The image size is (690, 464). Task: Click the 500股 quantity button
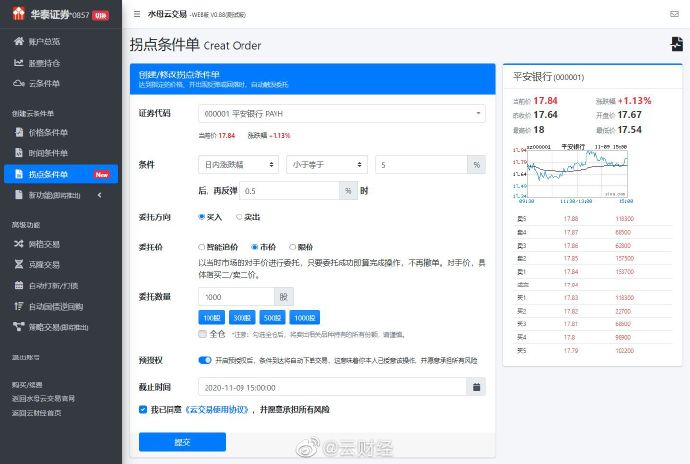[x=276, y=317]
